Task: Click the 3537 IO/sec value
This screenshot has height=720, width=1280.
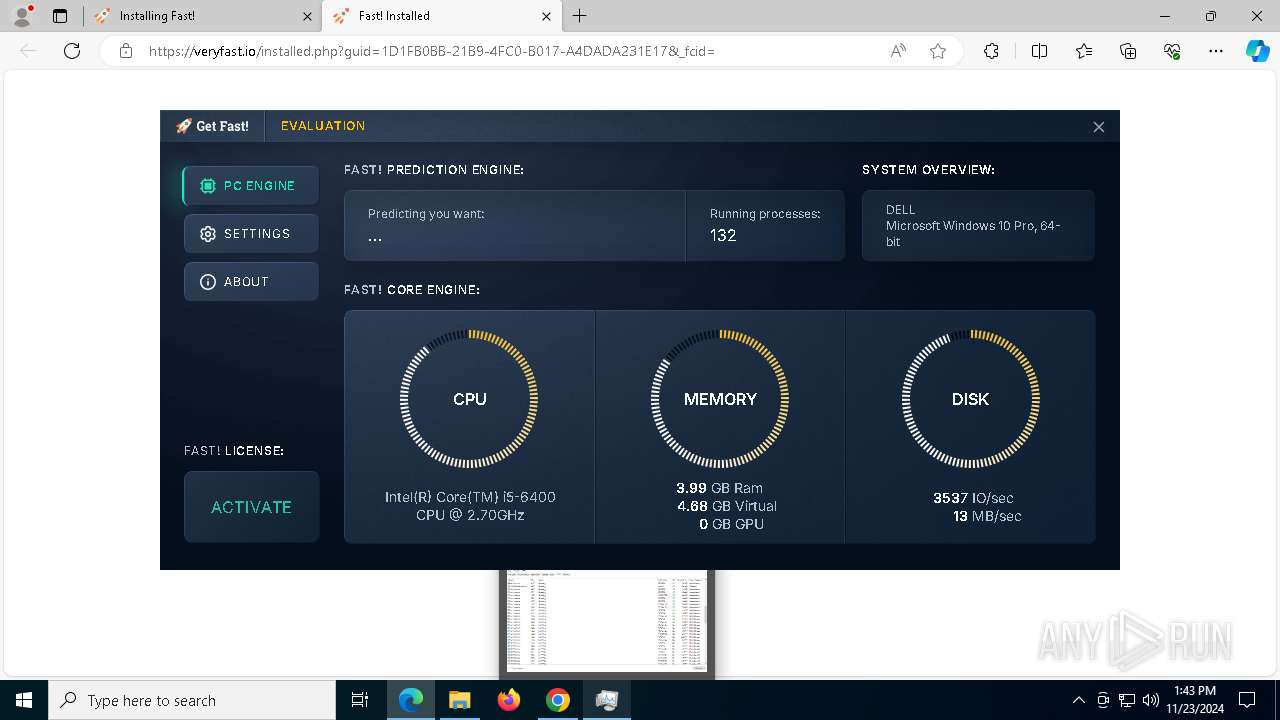Action: click(x=973, y=498)
